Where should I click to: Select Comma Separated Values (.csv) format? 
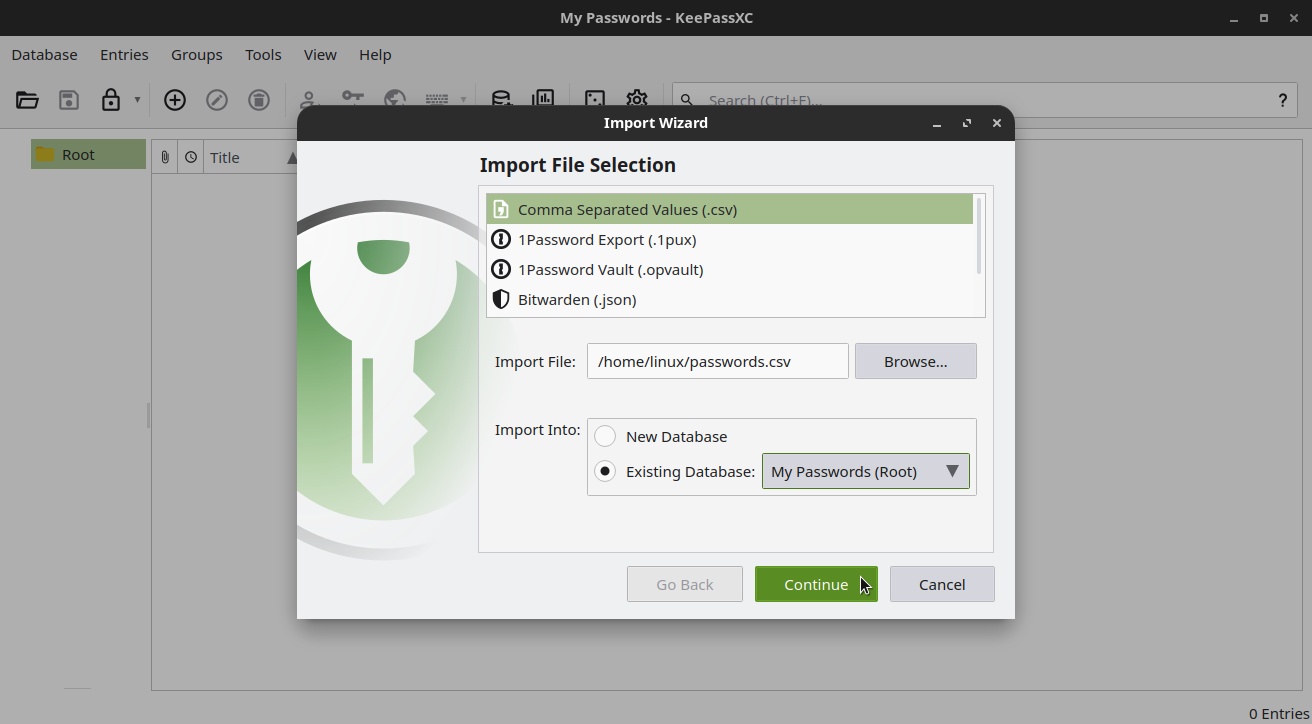click(x=729, y=209)
